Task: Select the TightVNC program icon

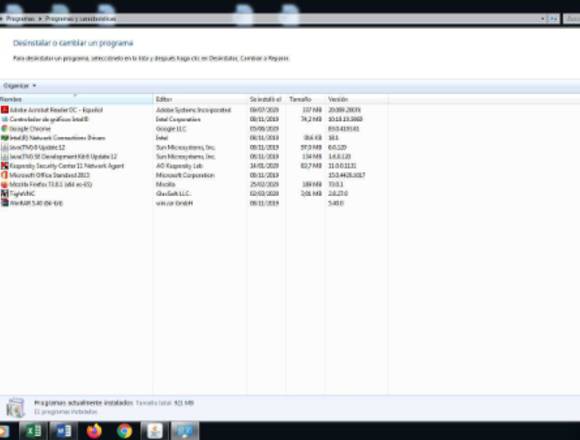Action: click(x=4, y=193)
